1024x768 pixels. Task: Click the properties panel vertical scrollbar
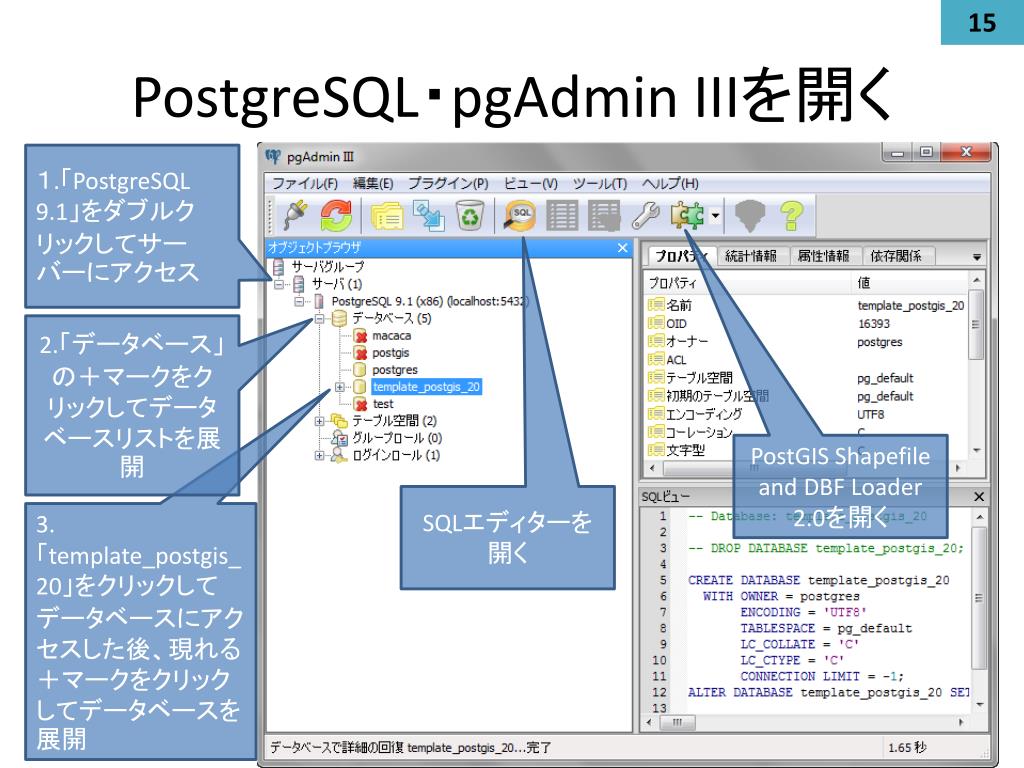976,364
